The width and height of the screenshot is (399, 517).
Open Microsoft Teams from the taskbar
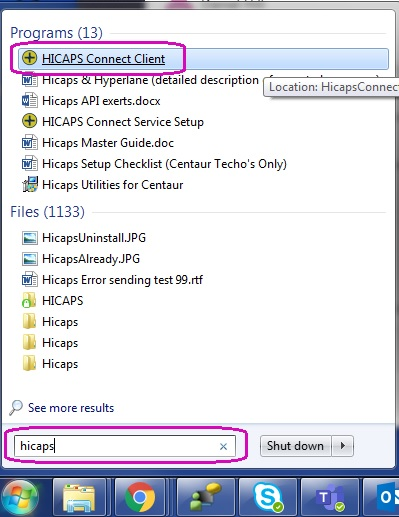click(330, 498)
